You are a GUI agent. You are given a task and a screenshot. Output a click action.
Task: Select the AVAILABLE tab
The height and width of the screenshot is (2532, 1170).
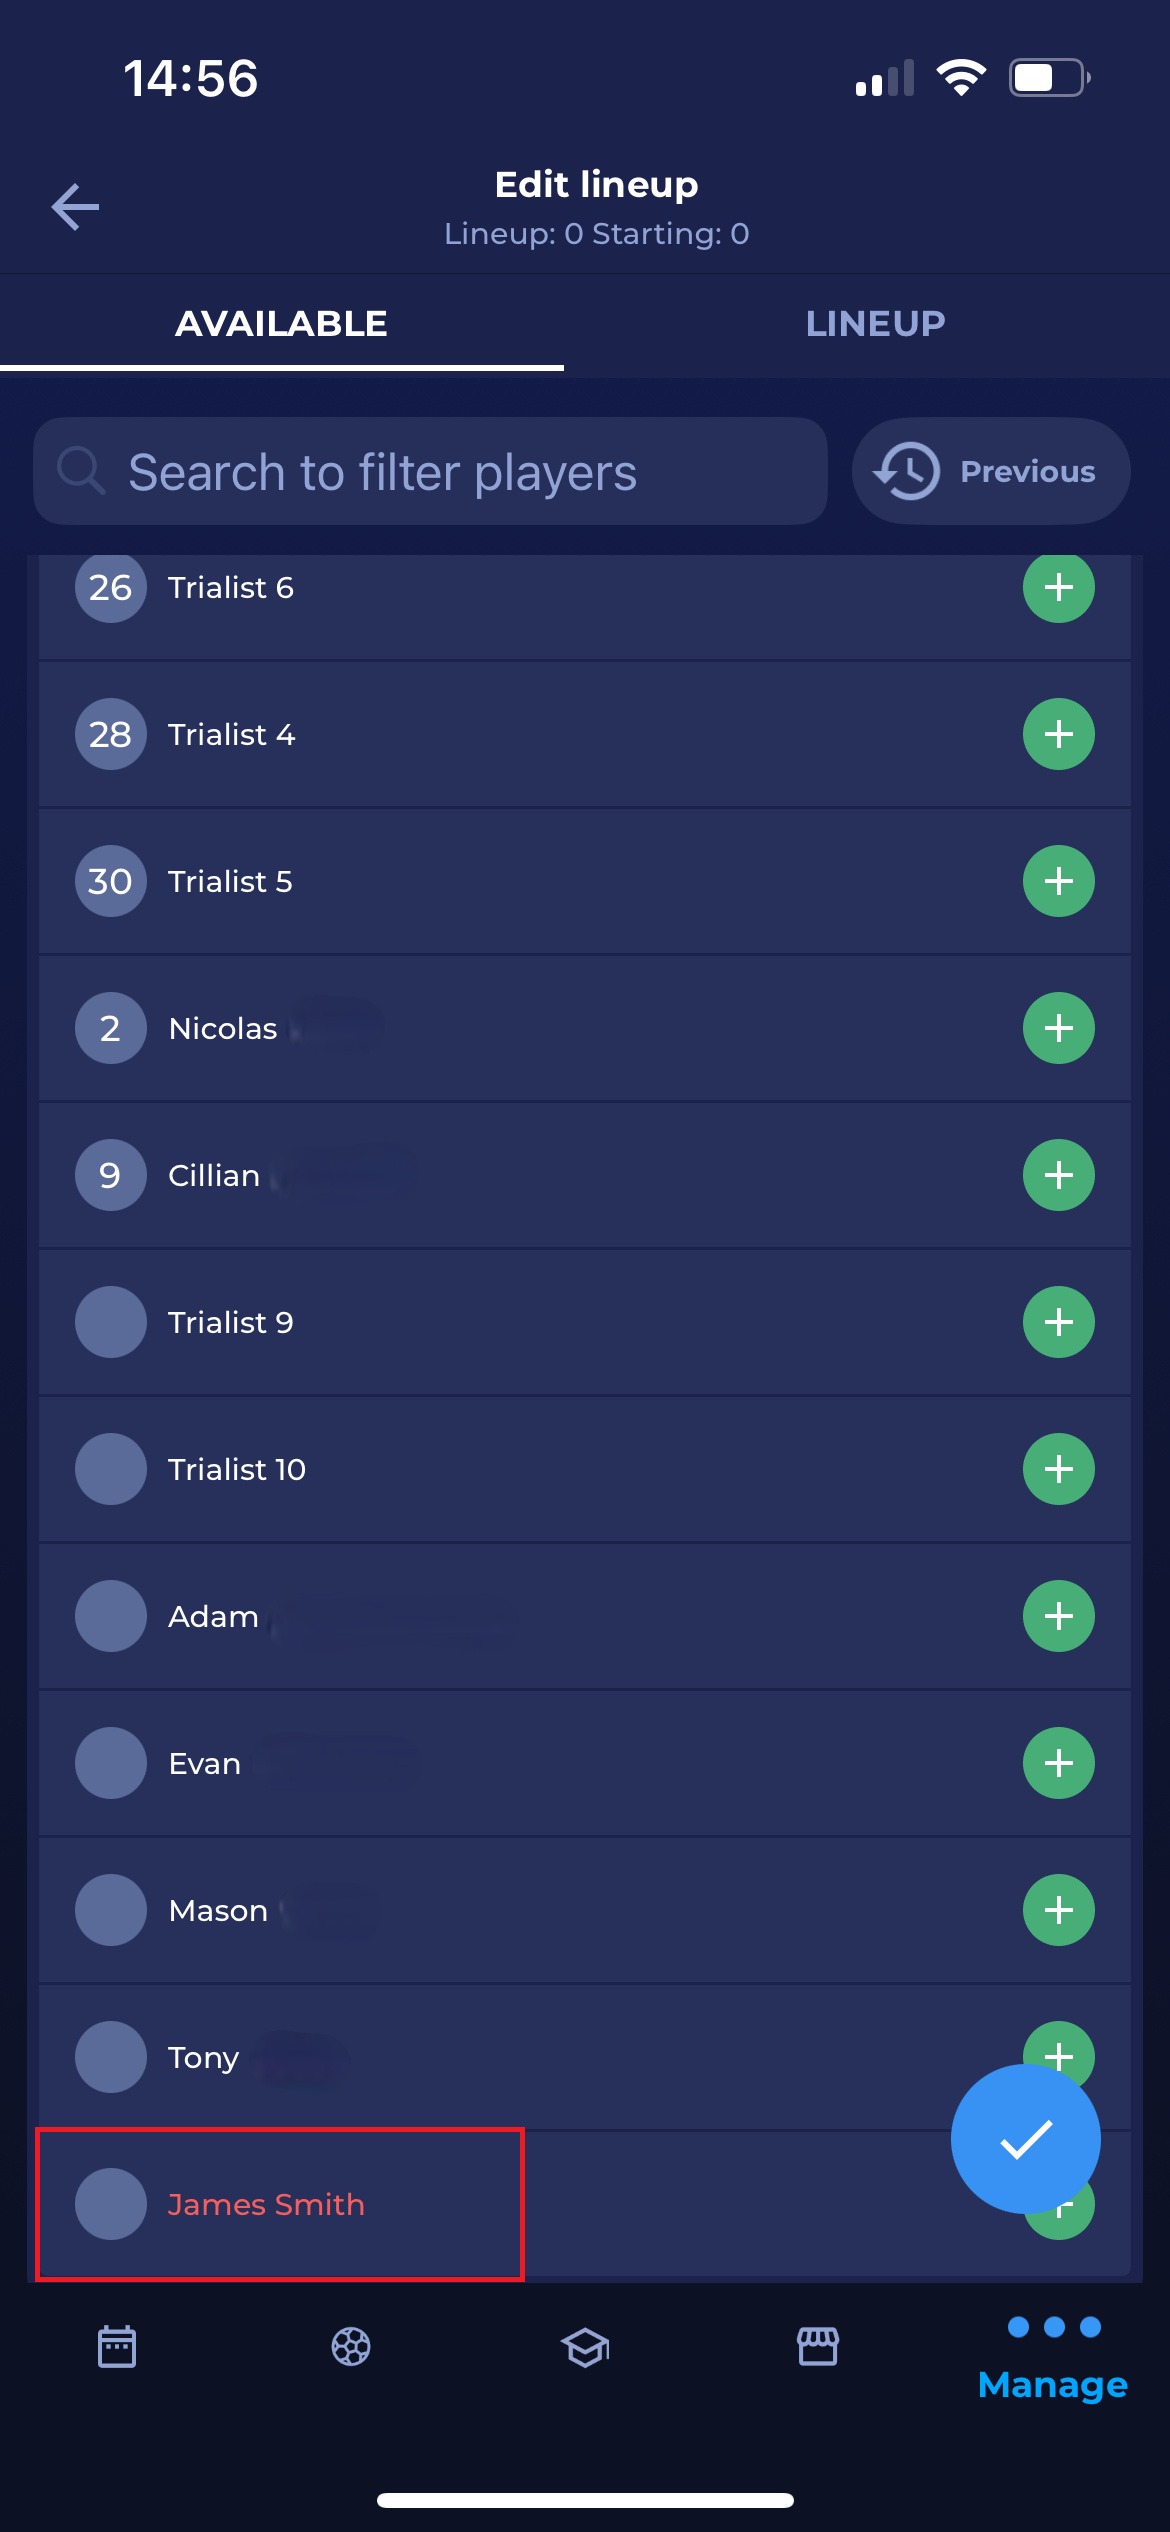point(281,324)
